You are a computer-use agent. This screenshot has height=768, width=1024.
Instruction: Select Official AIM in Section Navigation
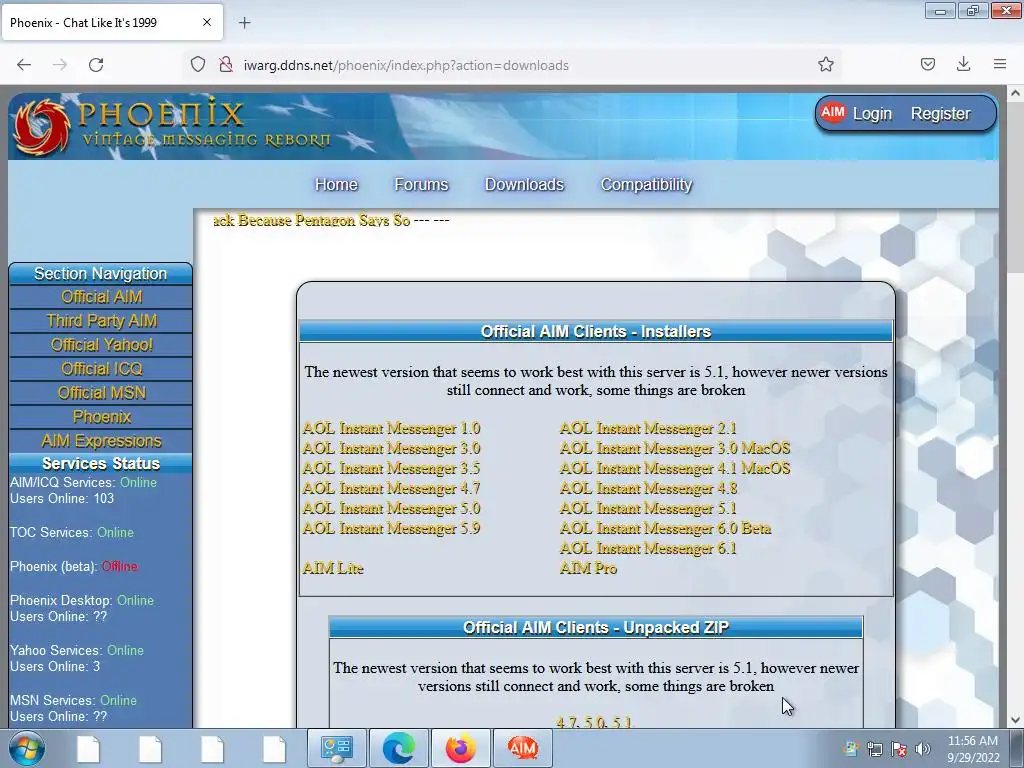pyautogui.click(x=101, y=297)
